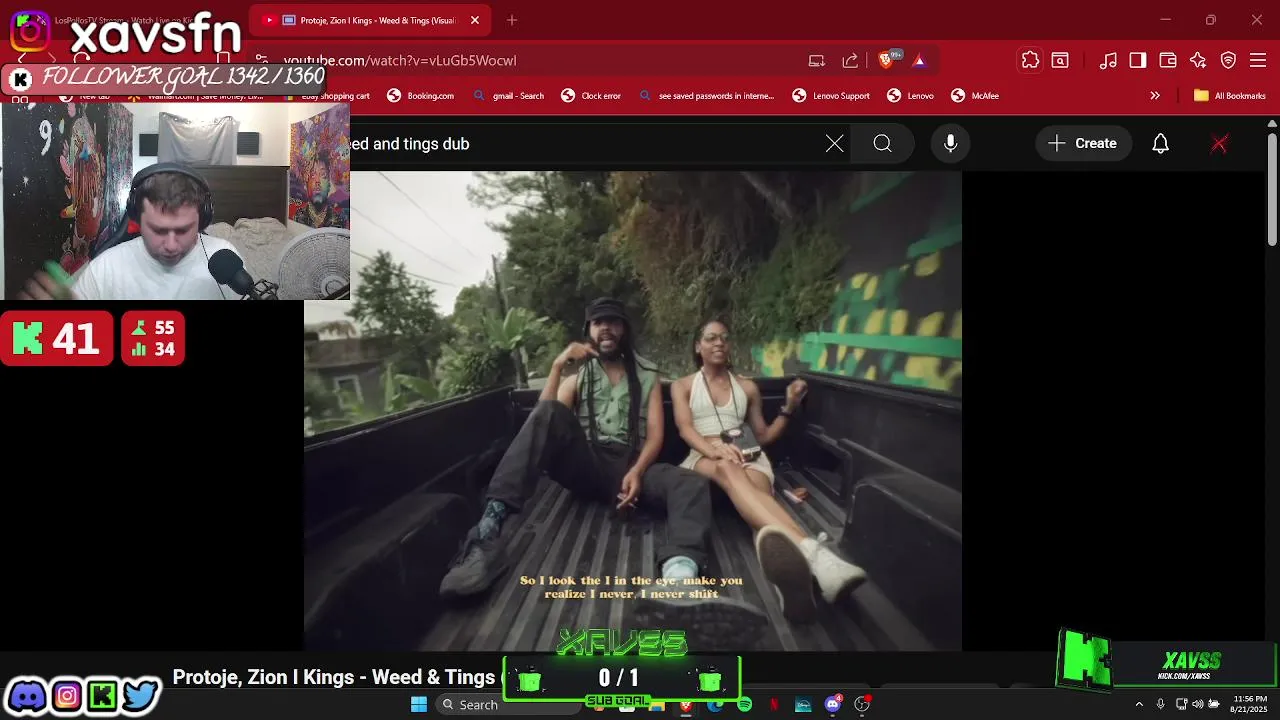Open the Brave Wallet icon
This screenshot has height=720, width=1280.
pyautogui.click(x=1168, y=61)
